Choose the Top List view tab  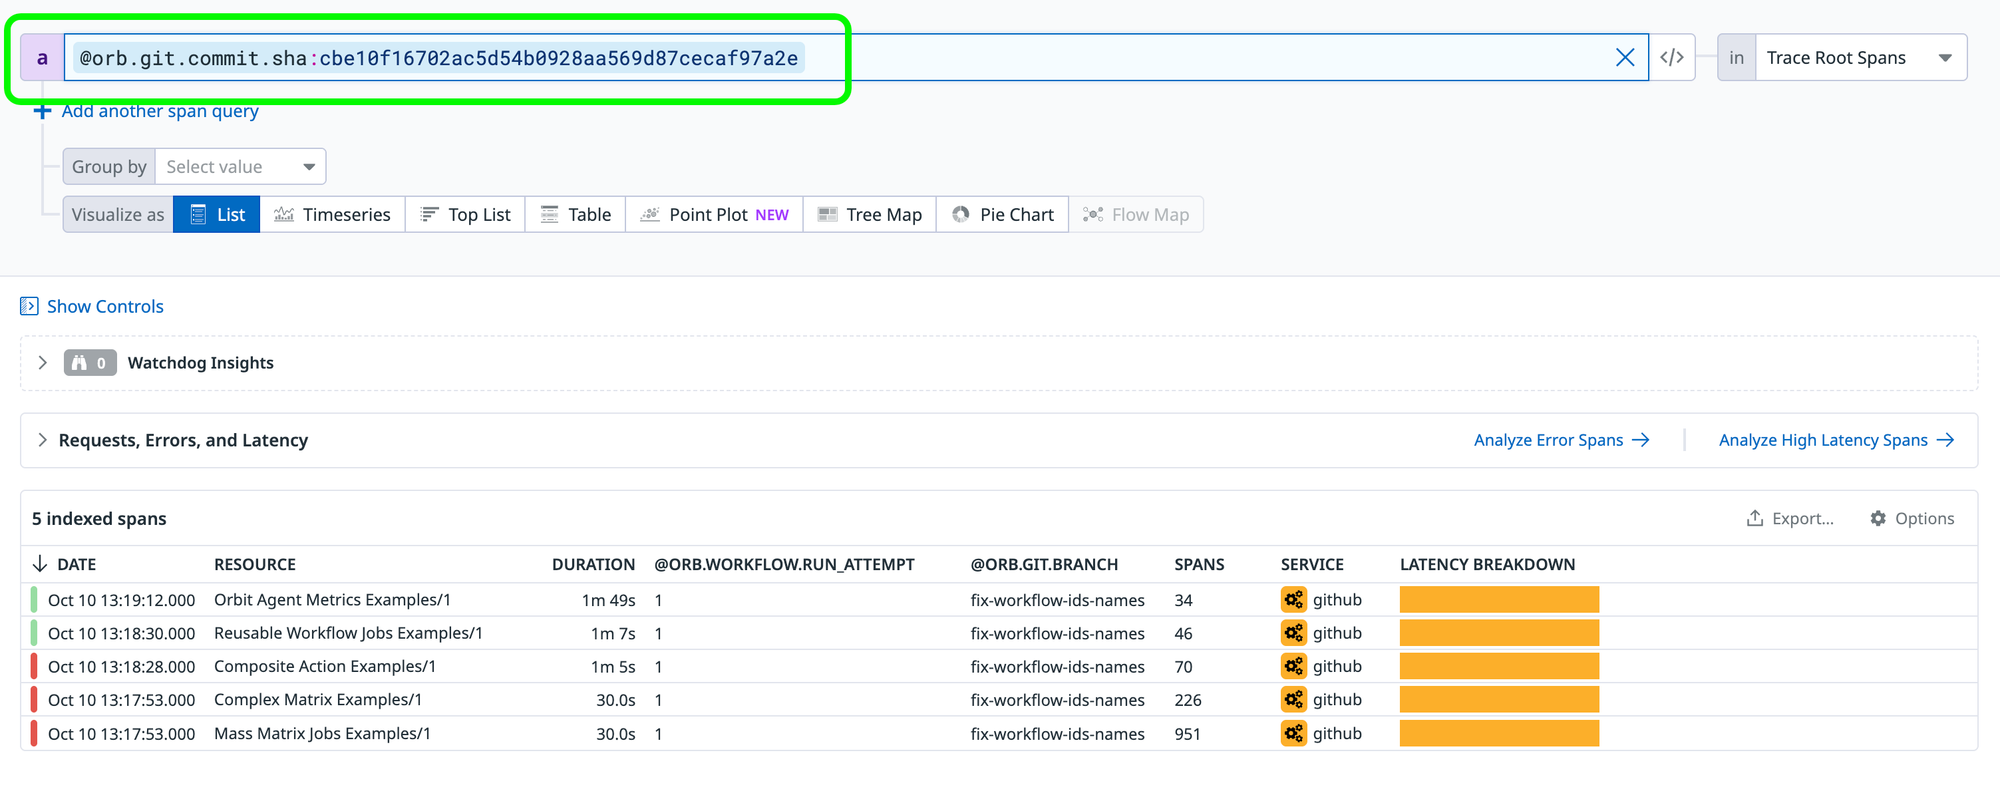pyautogui.click(x=465, y=215)
